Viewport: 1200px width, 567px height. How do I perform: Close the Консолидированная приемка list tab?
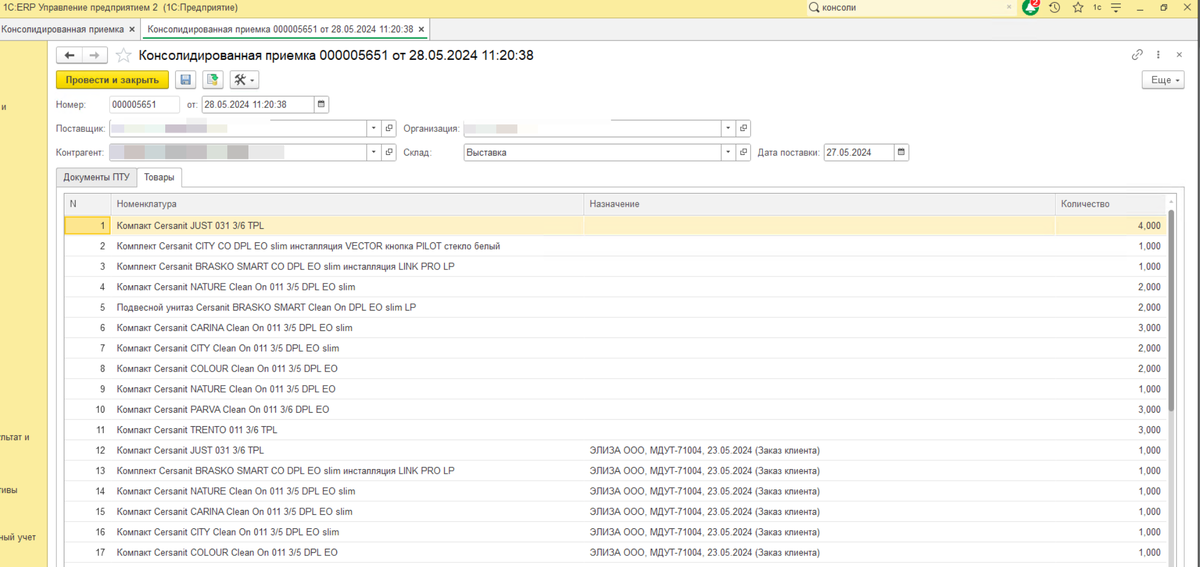point(131,29)
